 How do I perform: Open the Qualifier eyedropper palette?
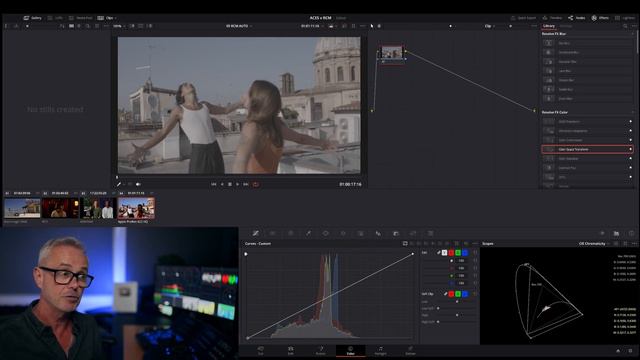point(309,233)
